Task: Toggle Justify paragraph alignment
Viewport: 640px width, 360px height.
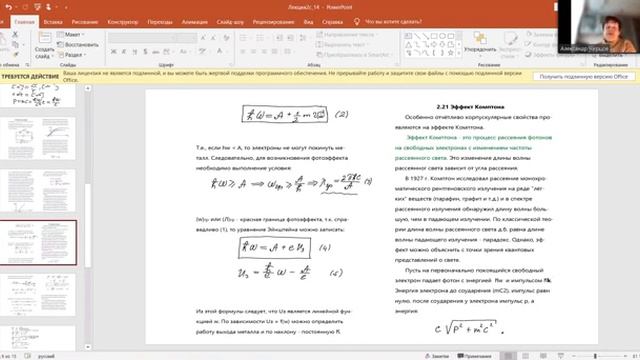Action: pos(275,51)
